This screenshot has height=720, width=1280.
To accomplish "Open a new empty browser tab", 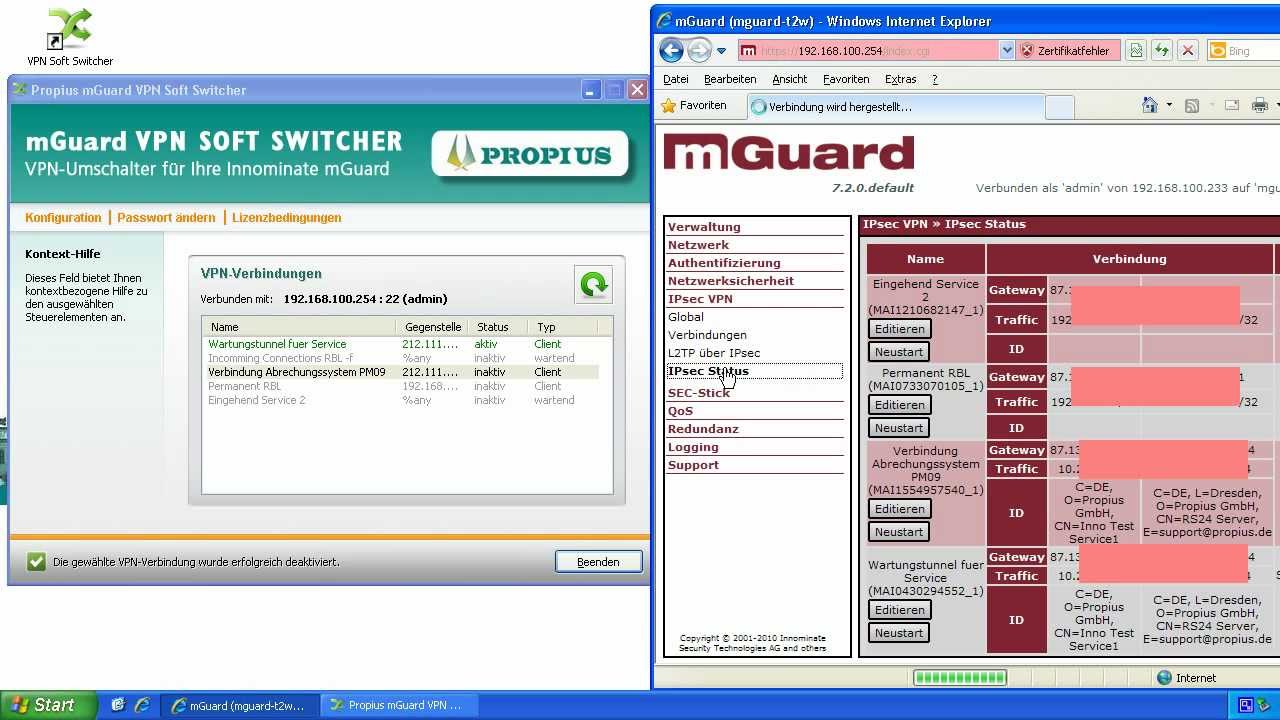I will [x=1059, y=106].
